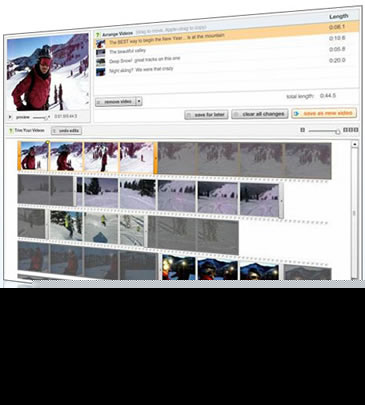Screen dimensions: 365x405
Task: Click the timeline scrollbar up arrow
Action: [355, 144]
